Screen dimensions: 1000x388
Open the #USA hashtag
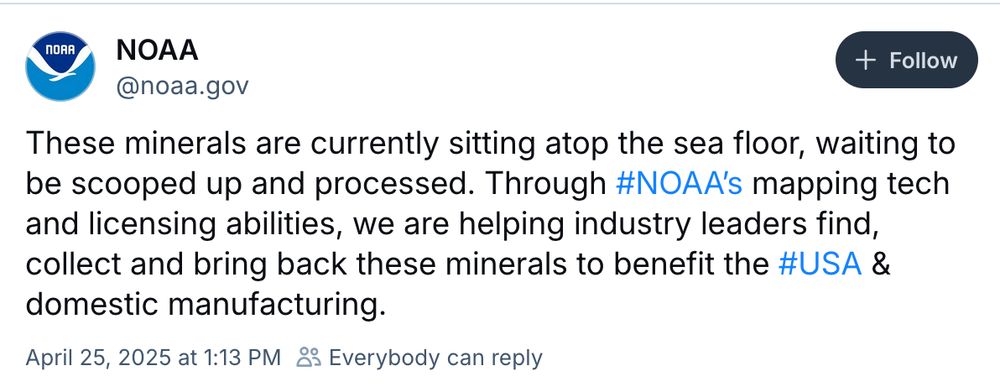tap(820, 264)
